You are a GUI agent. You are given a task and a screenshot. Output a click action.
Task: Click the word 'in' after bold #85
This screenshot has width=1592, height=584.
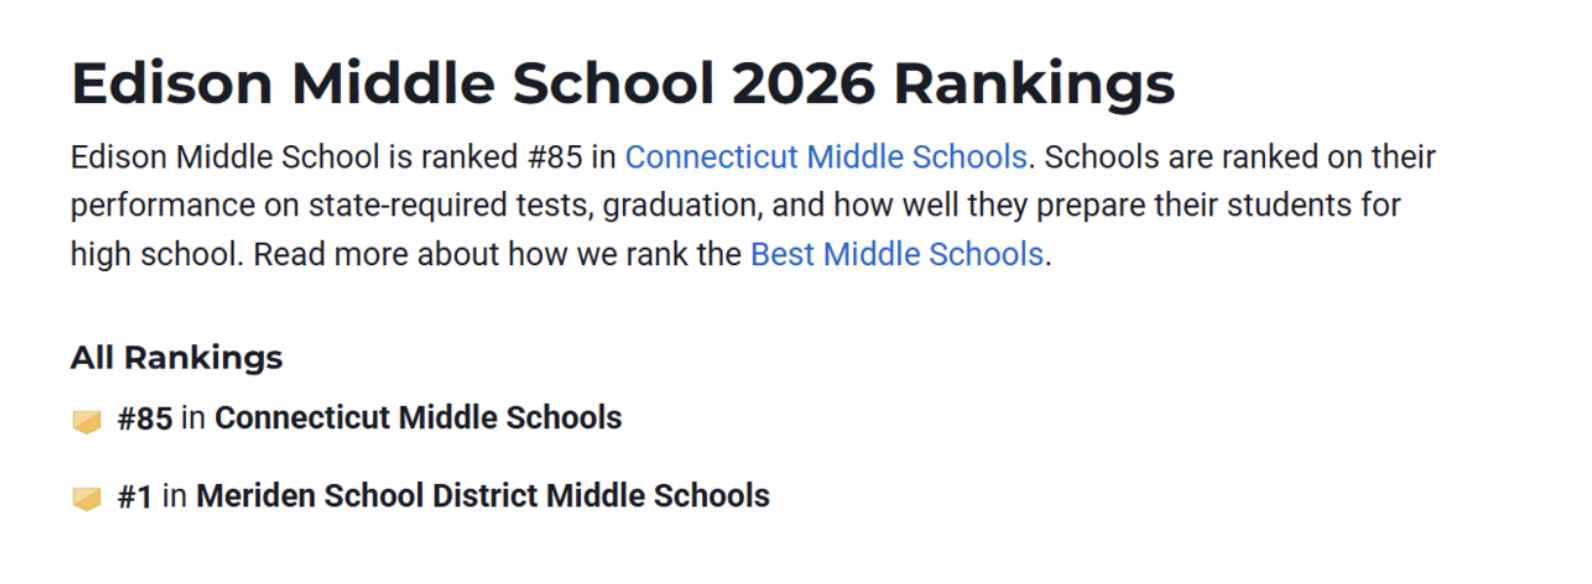[194, 418]
